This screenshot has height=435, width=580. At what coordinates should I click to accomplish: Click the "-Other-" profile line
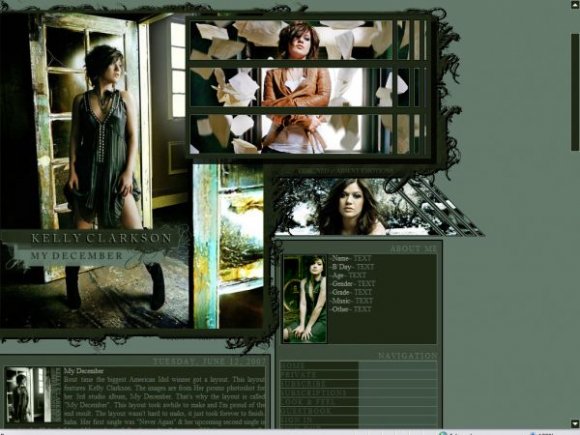[351, 309]
